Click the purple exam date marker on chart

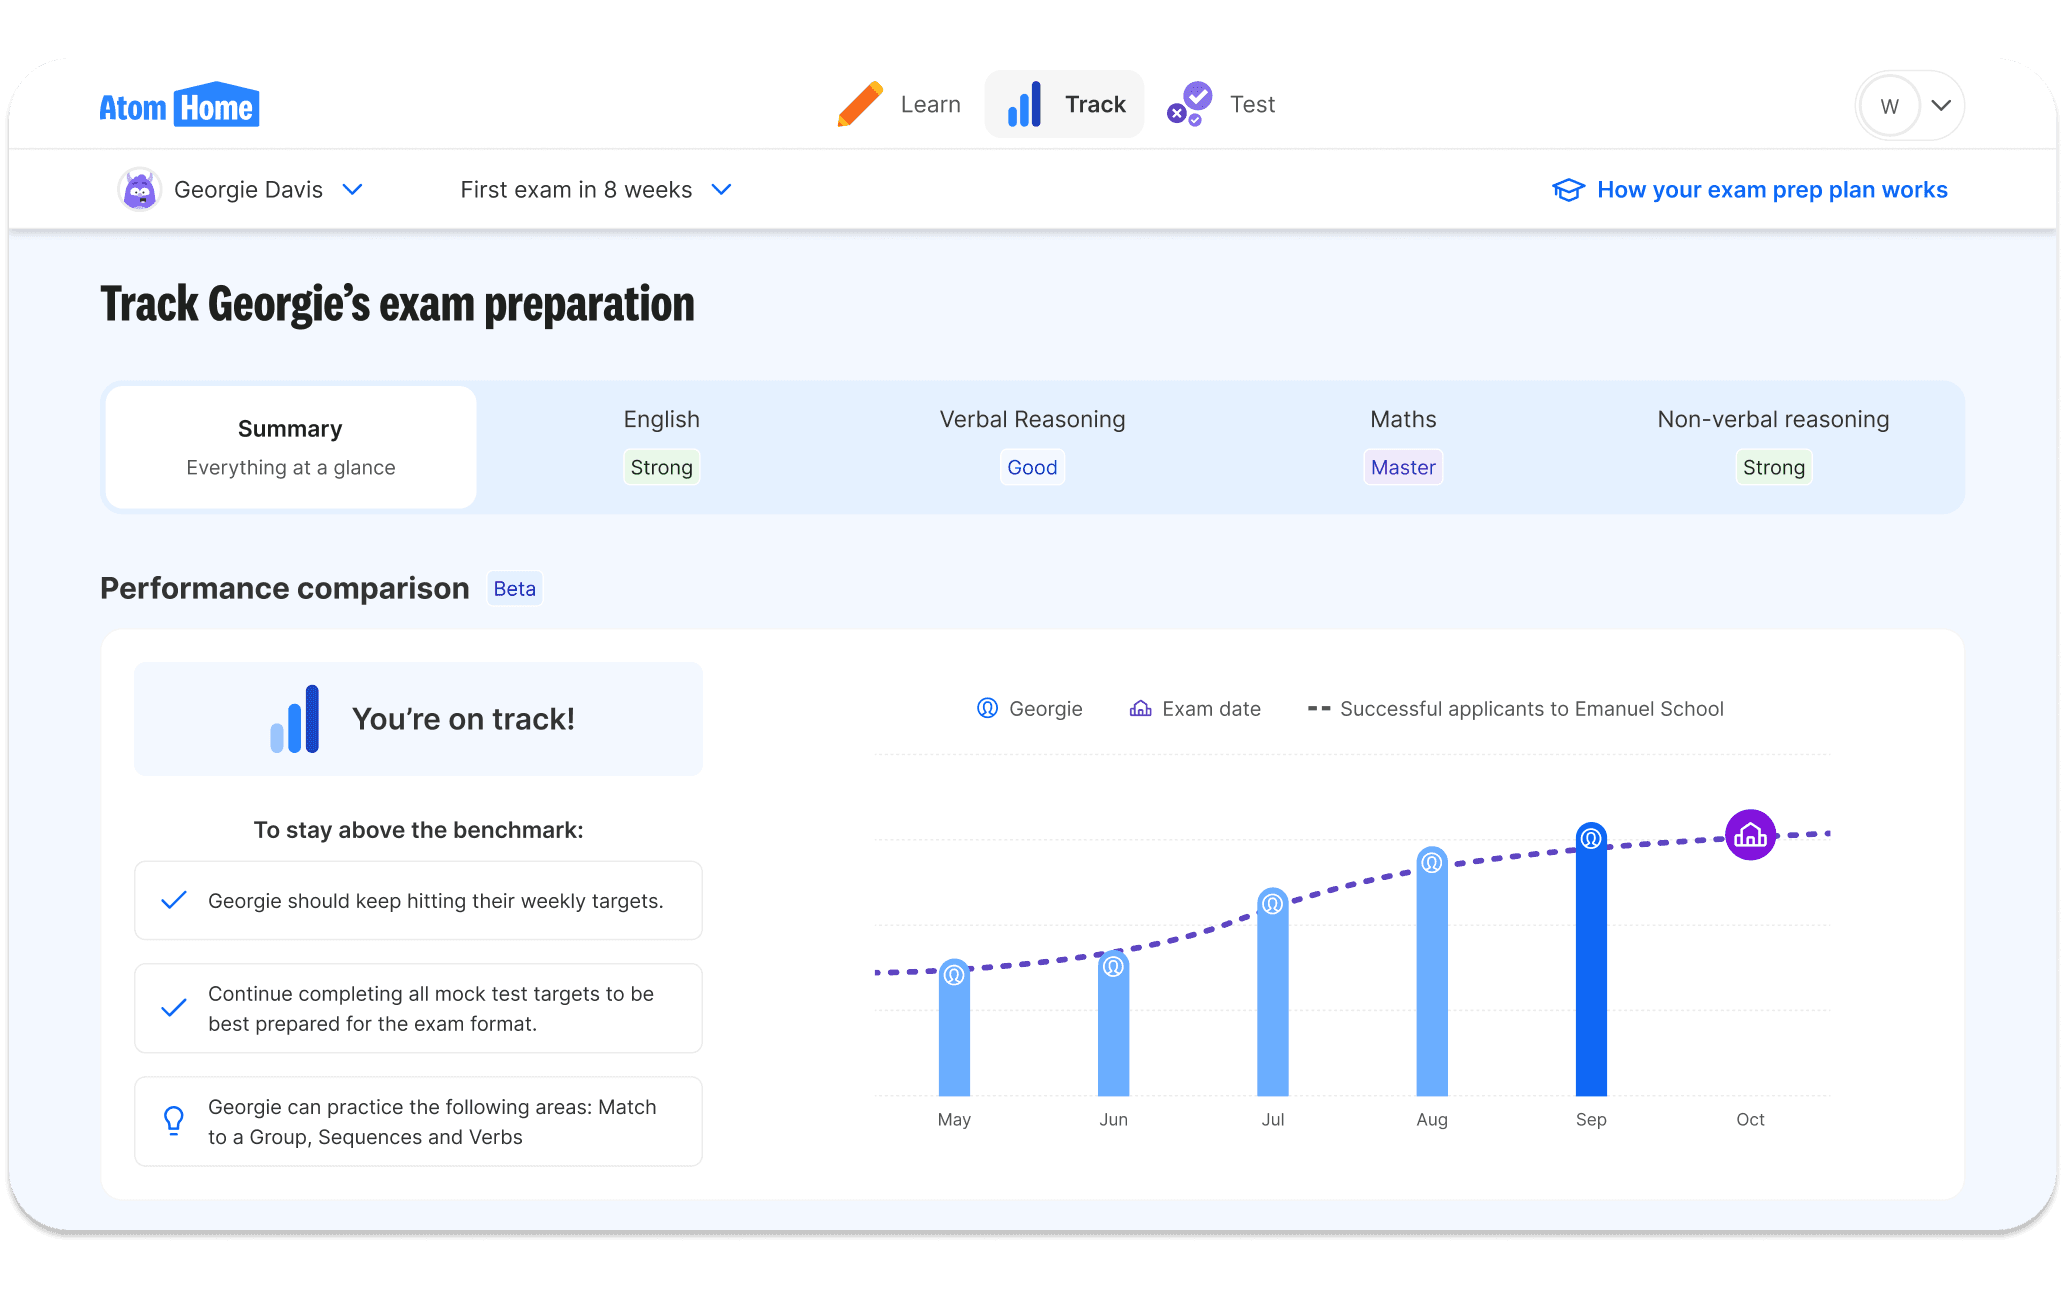click(1750, 835)
